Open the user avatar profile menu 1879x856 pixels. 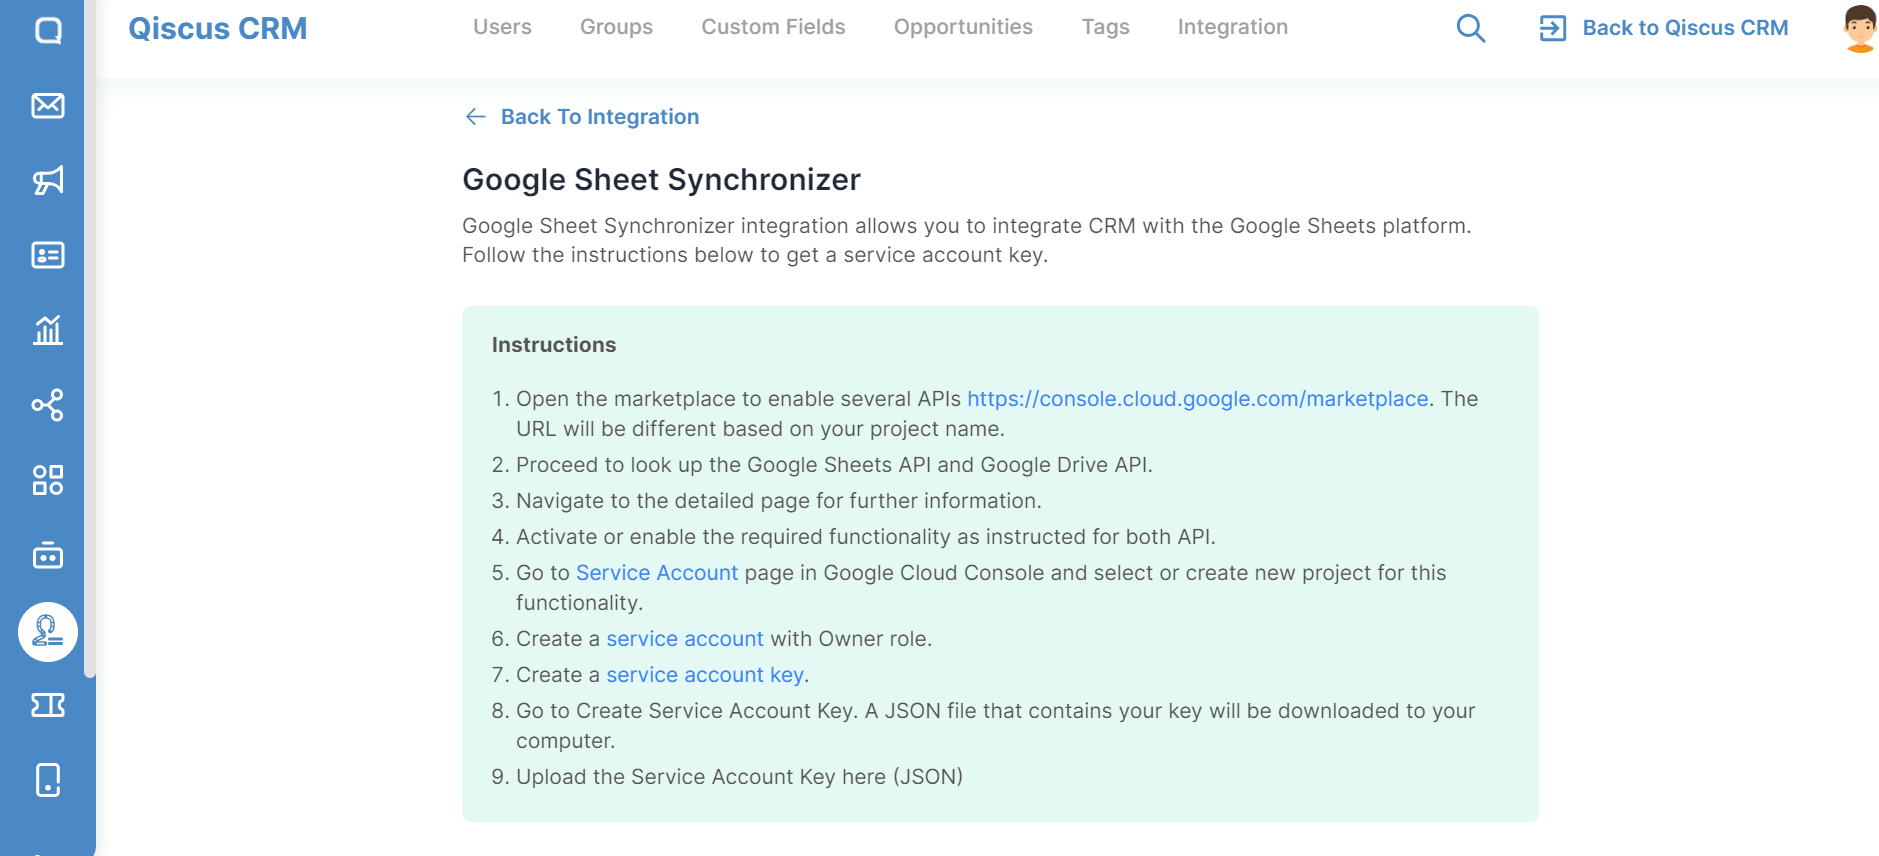click(x=1860, y=28)
